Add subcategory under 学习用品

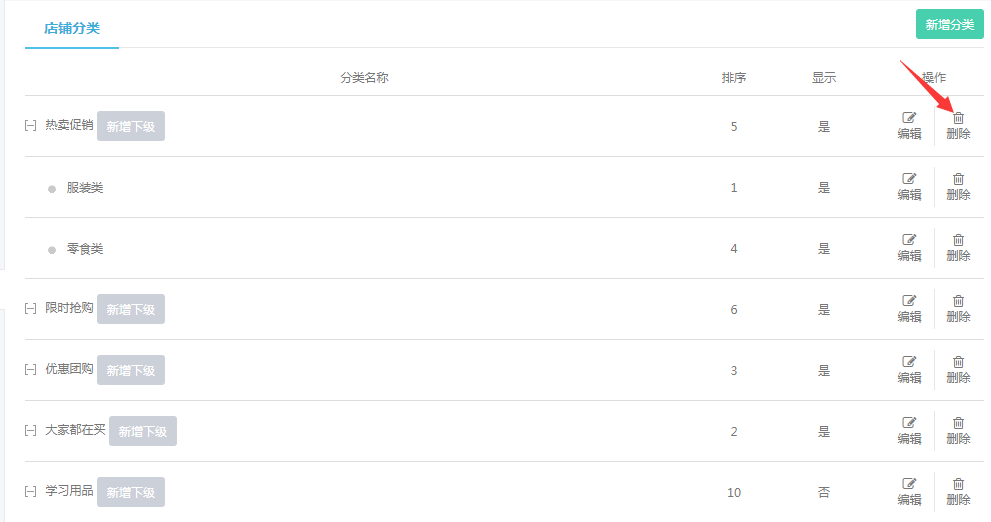pos(131,492)
